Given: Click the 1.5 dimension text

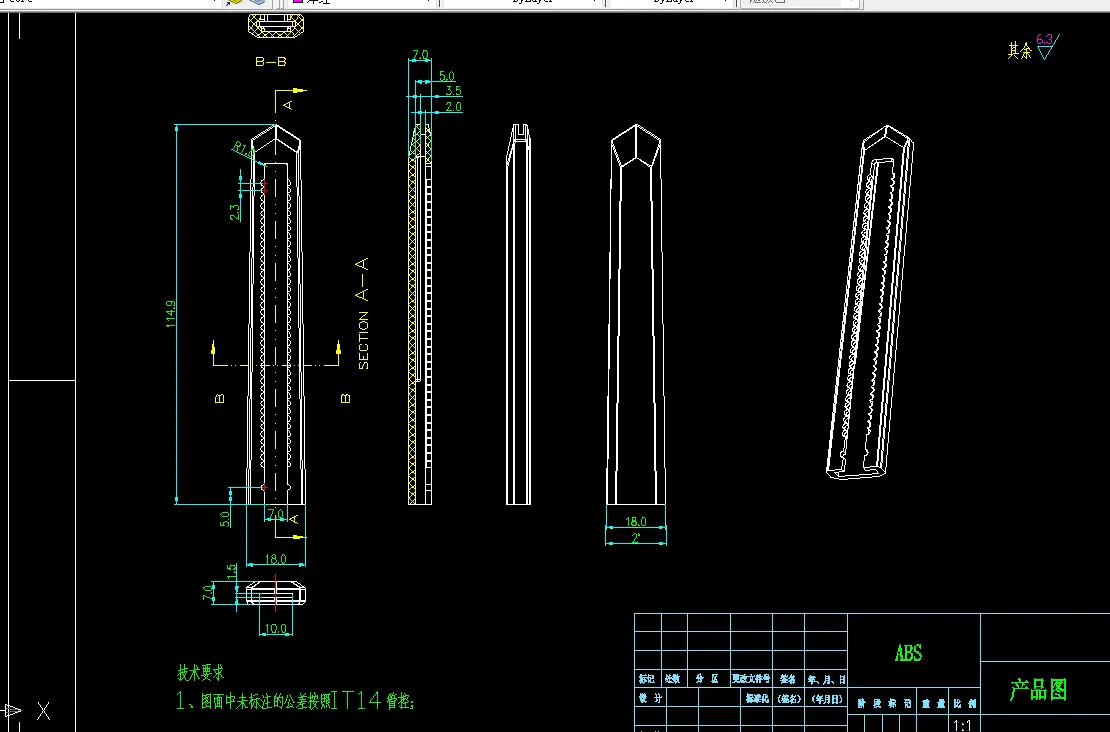Looking at the screenshot, I should pyautogui.click(x=232, y=571).
